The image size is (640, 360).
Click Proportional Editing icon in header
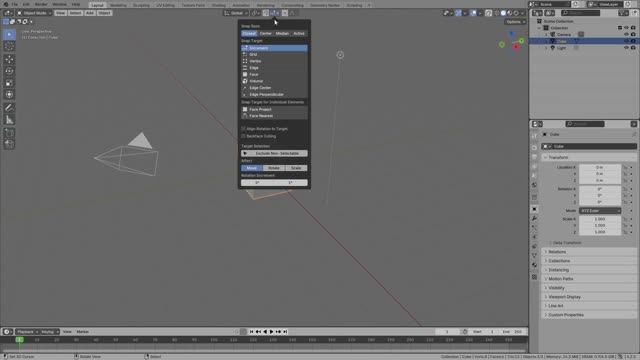pos(285,13)
